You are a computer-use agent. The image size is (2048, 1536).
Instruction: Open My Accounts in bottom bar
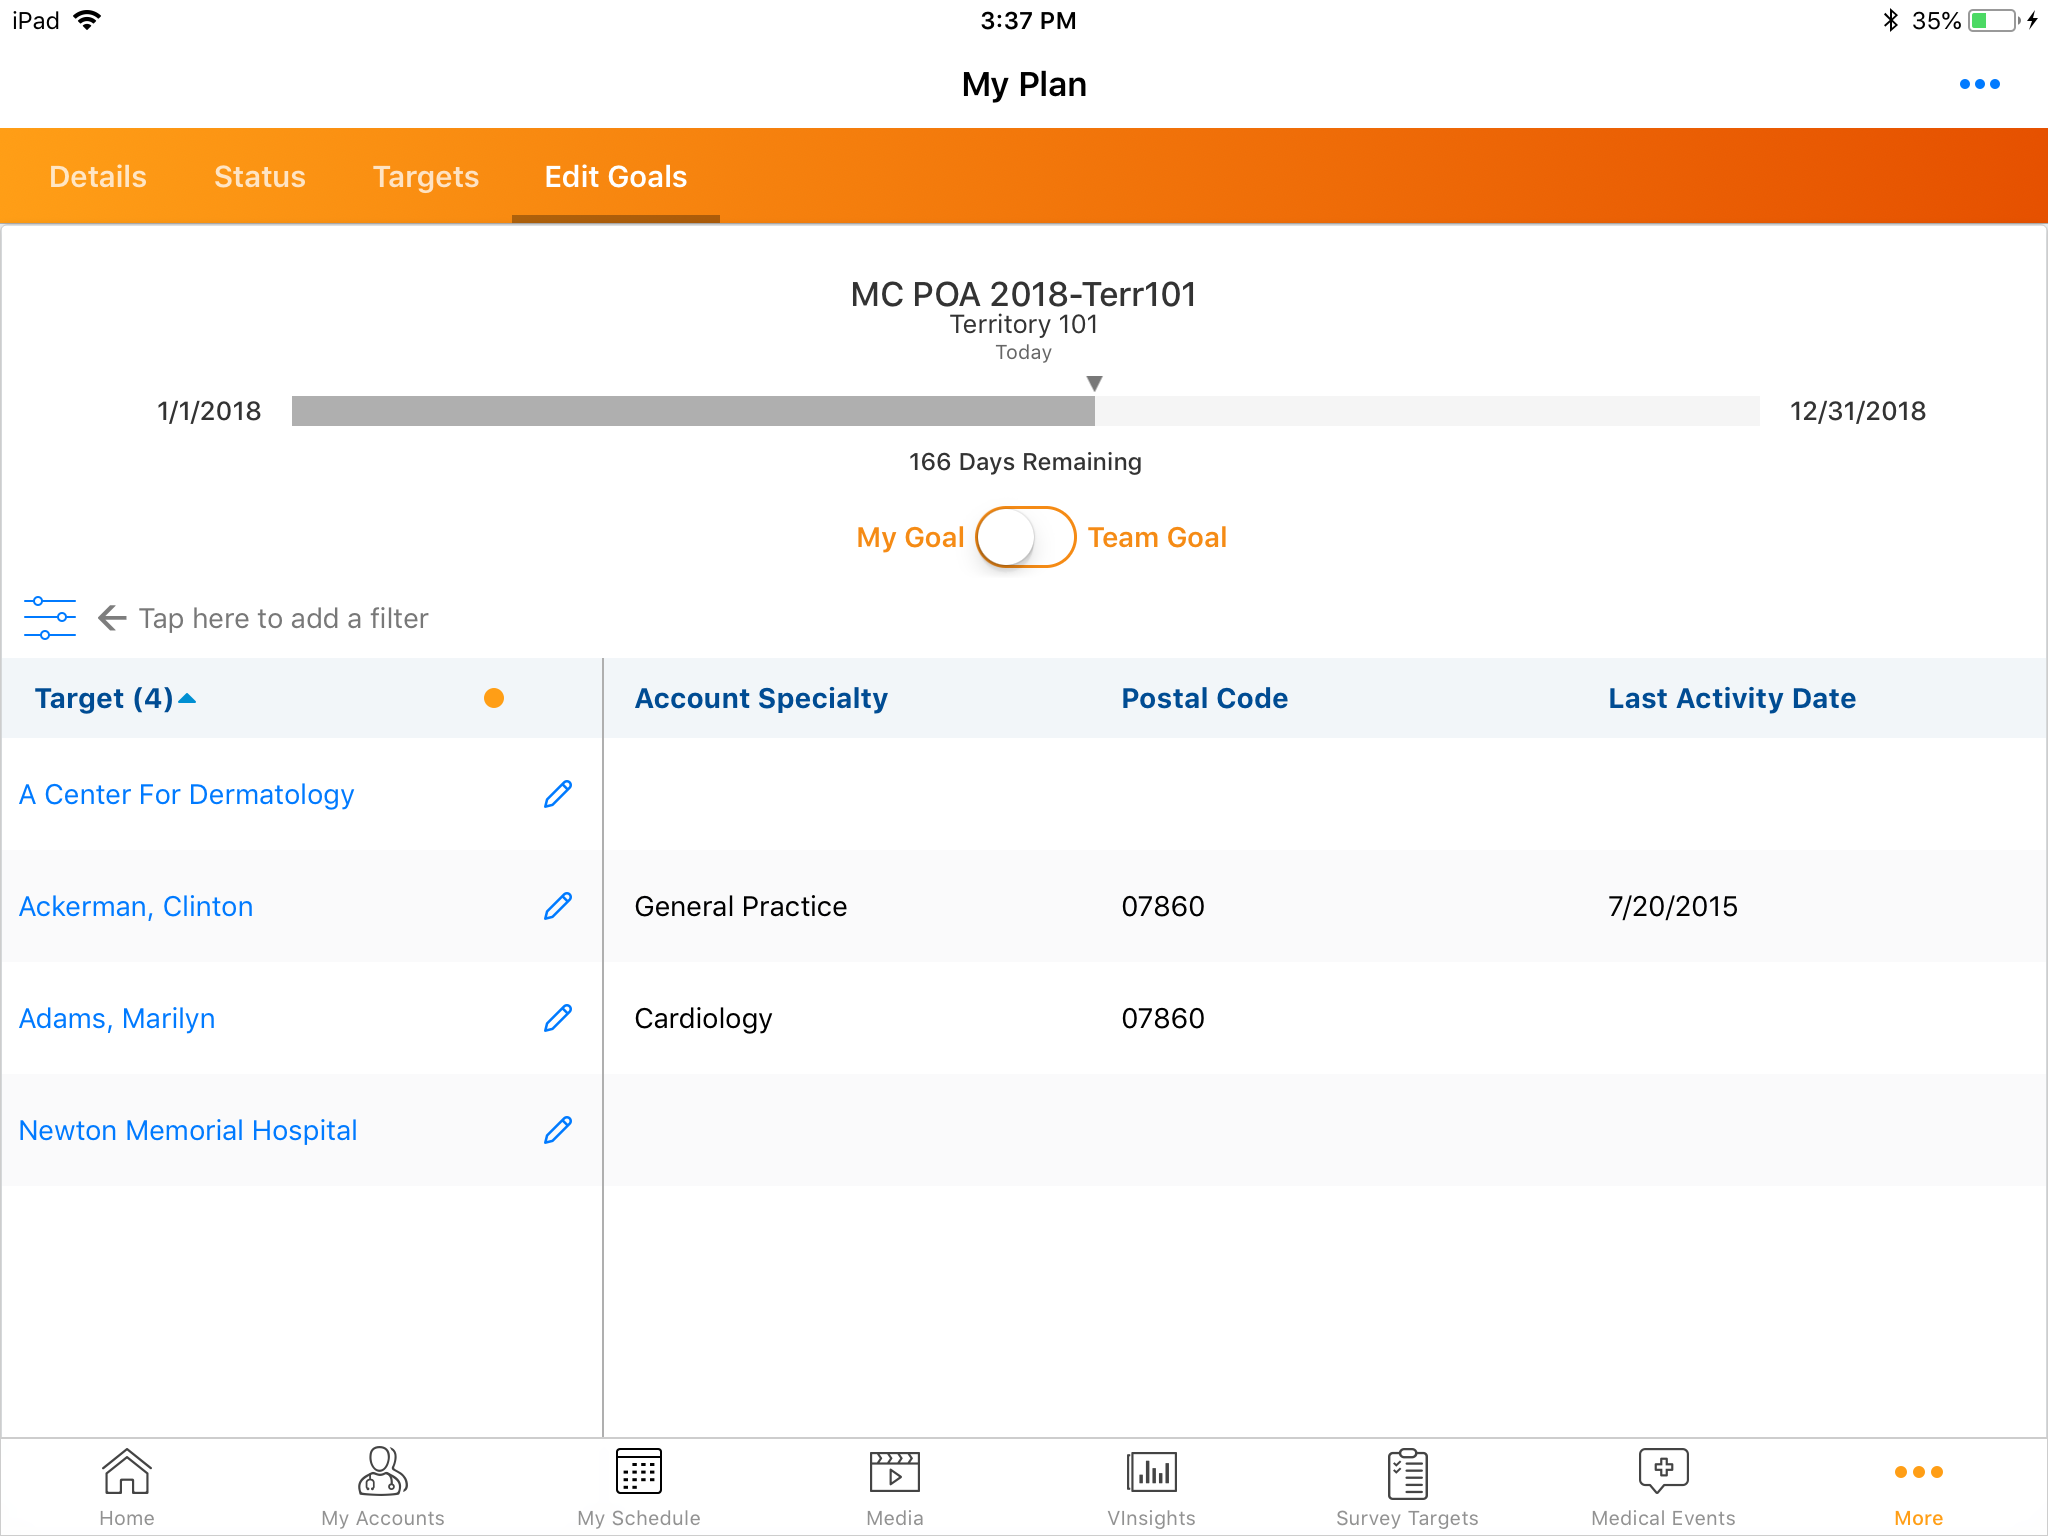click(382, 1485)
